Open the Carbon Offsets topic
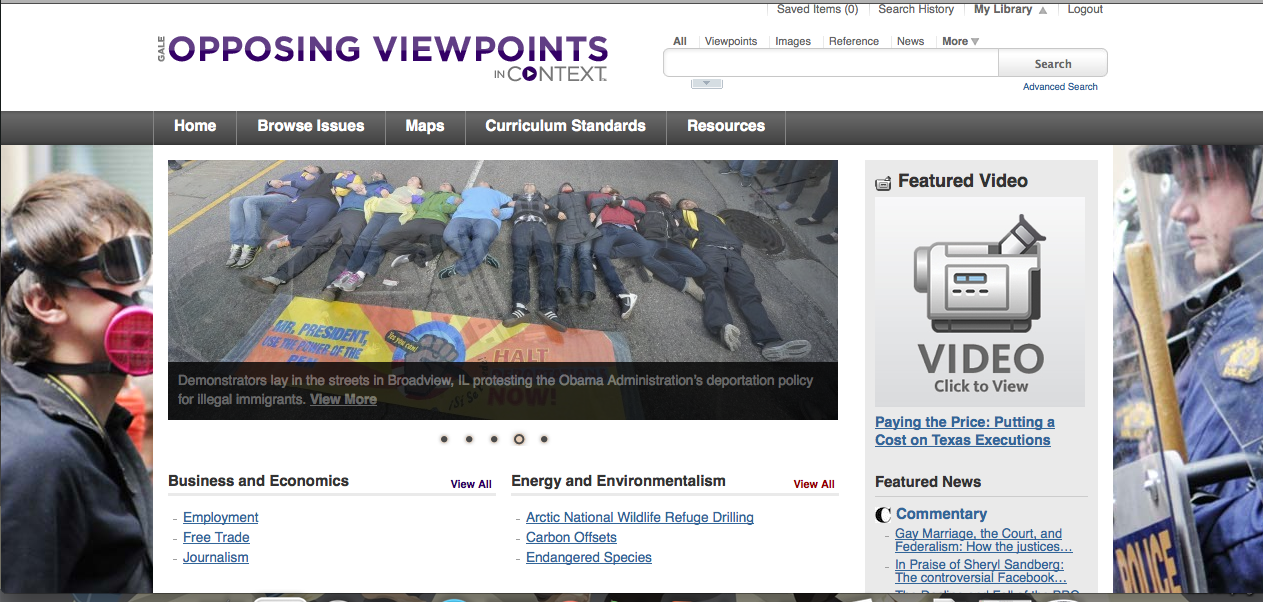This screenshot has width=1263, height=602. (x=572, y=537)
